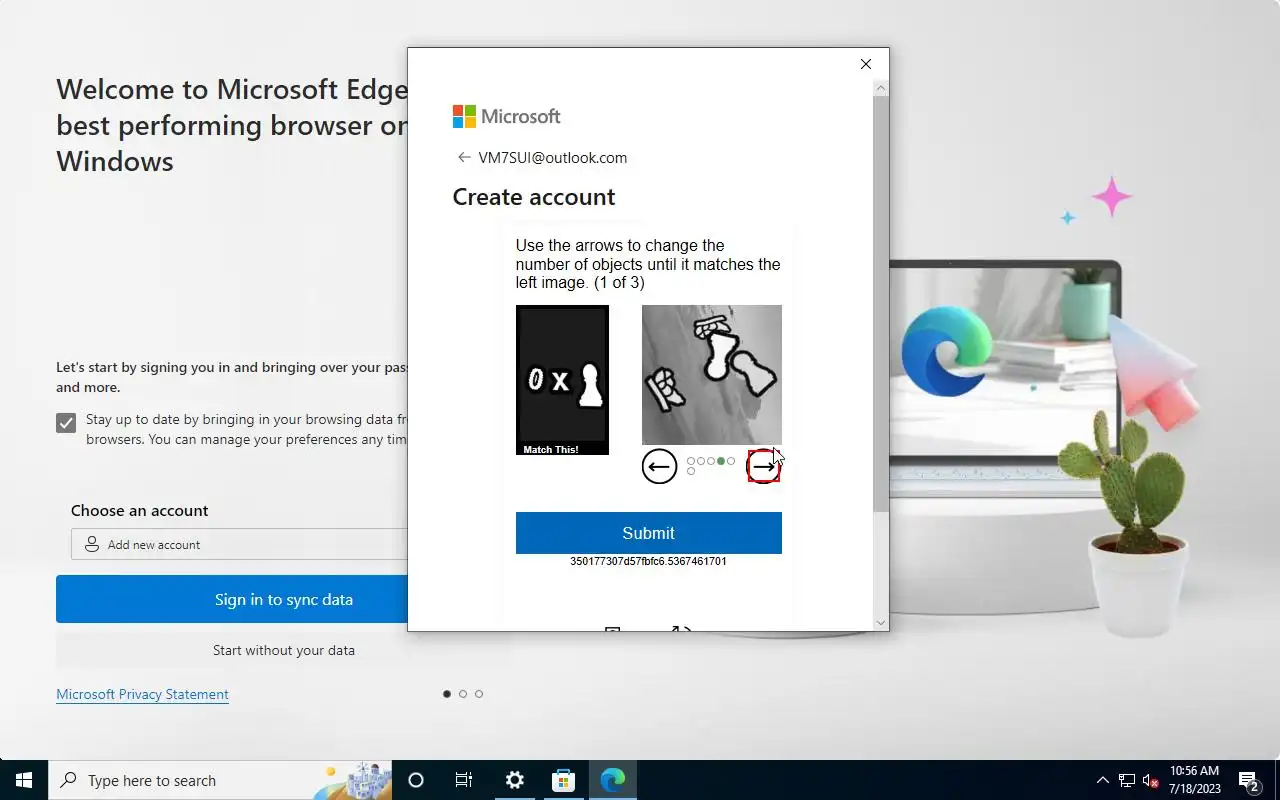Click the 'Create account' heading
This screenshot has width=1280, height=800.
point(534,197)
